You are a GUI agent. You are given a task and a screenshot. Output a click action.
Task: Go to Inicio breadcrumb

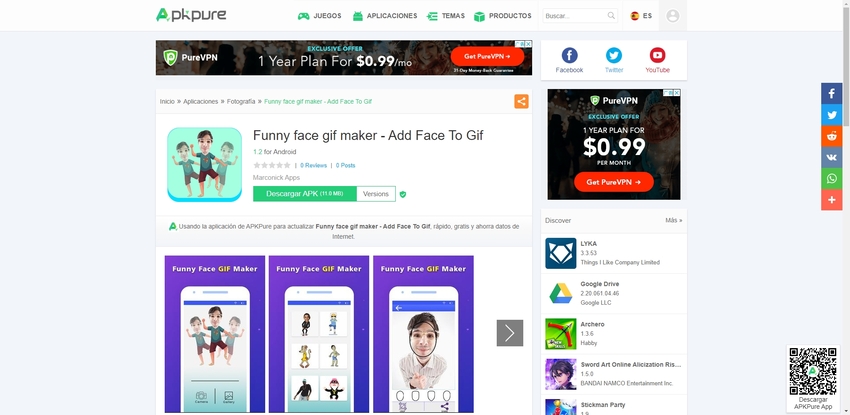pos(167,101)
